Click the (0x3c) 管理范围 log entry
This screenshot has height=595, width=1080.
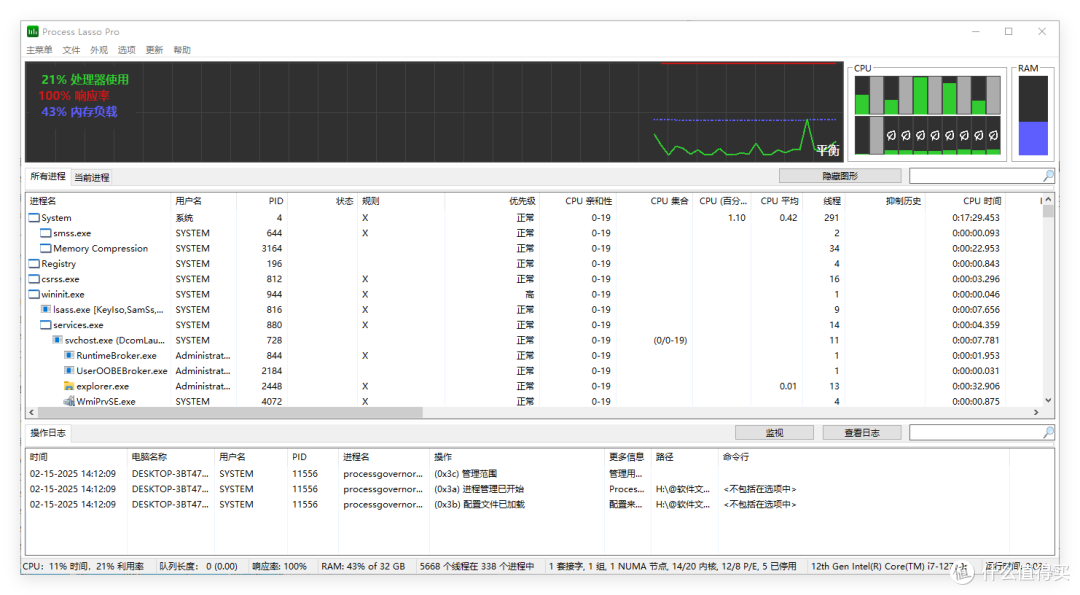coord(466,474)
